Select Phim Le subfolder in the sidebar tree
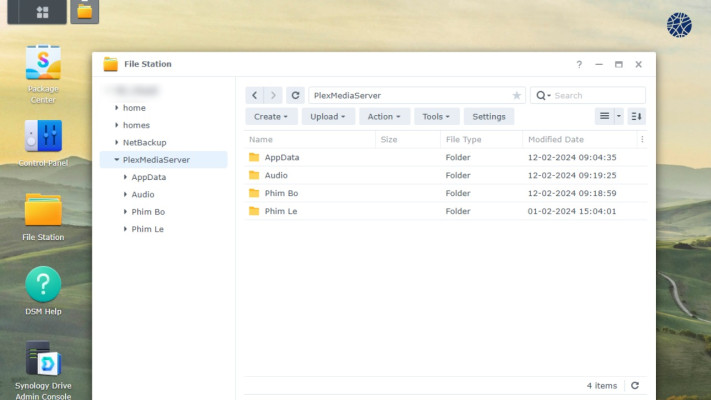This screenshot has width=711, height=400. point(147,229)
